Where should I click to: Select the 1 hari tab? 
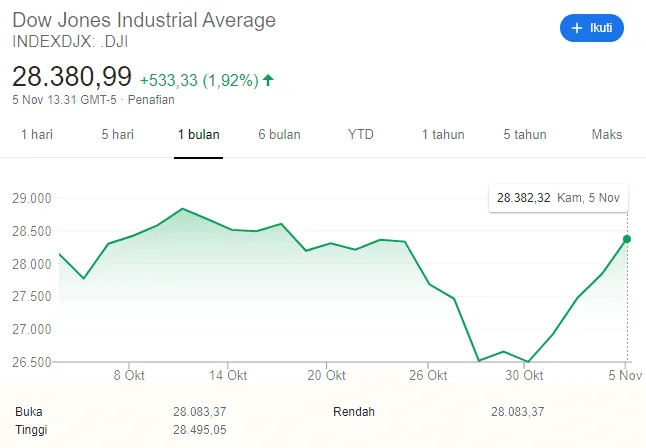pos(37,135)
